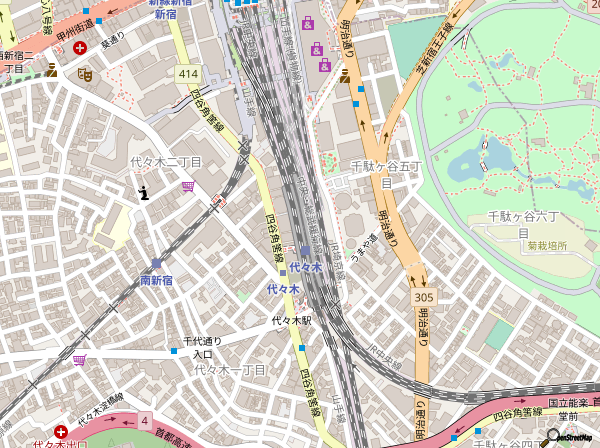Click the route 414 road shield

click(189, 74)
